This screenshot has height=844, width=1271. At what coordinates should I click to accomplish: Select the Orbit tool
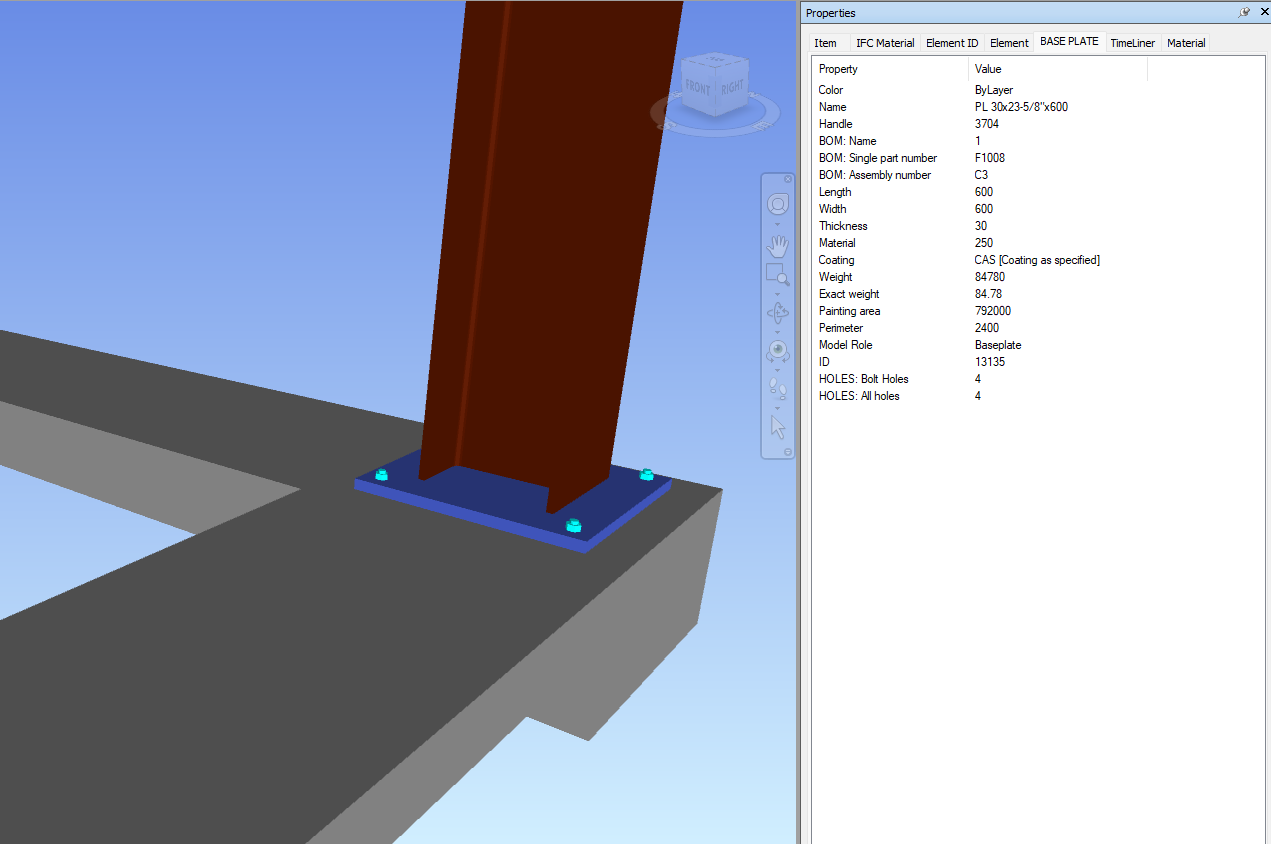click(777, 312)
